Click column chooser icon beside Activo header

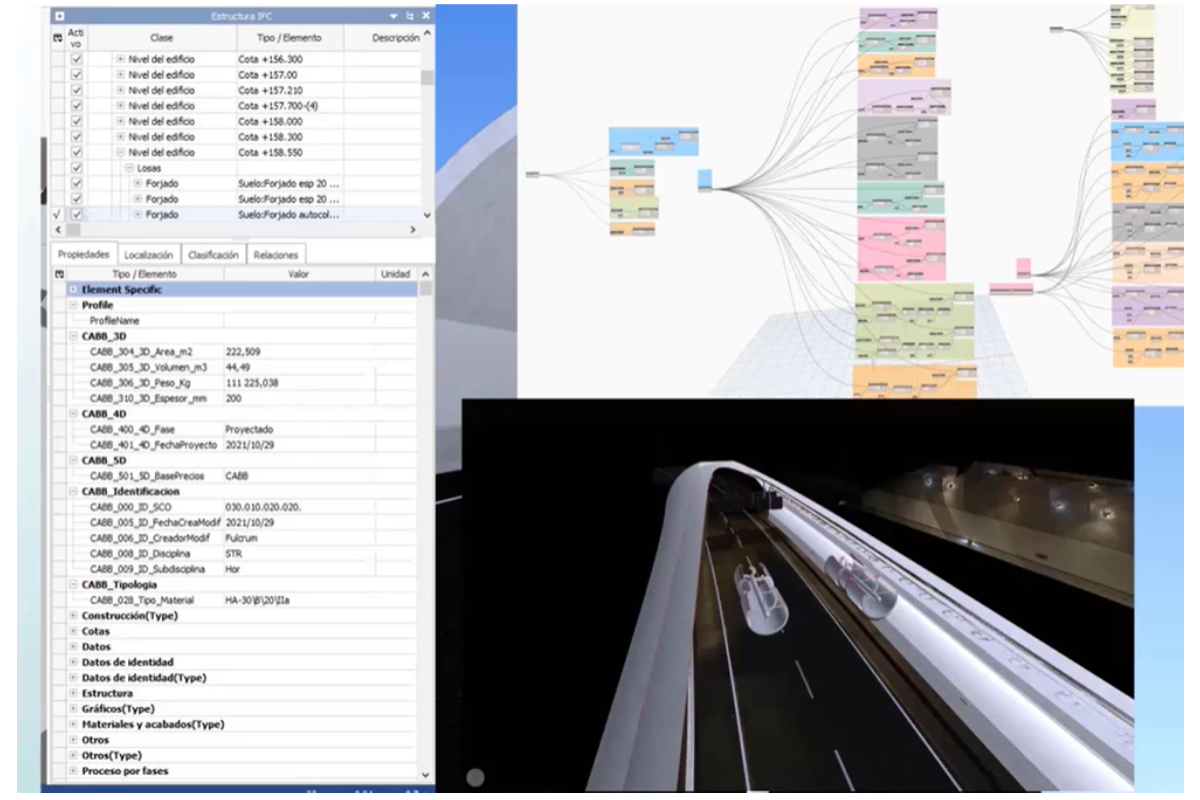[x=57, y=38]
